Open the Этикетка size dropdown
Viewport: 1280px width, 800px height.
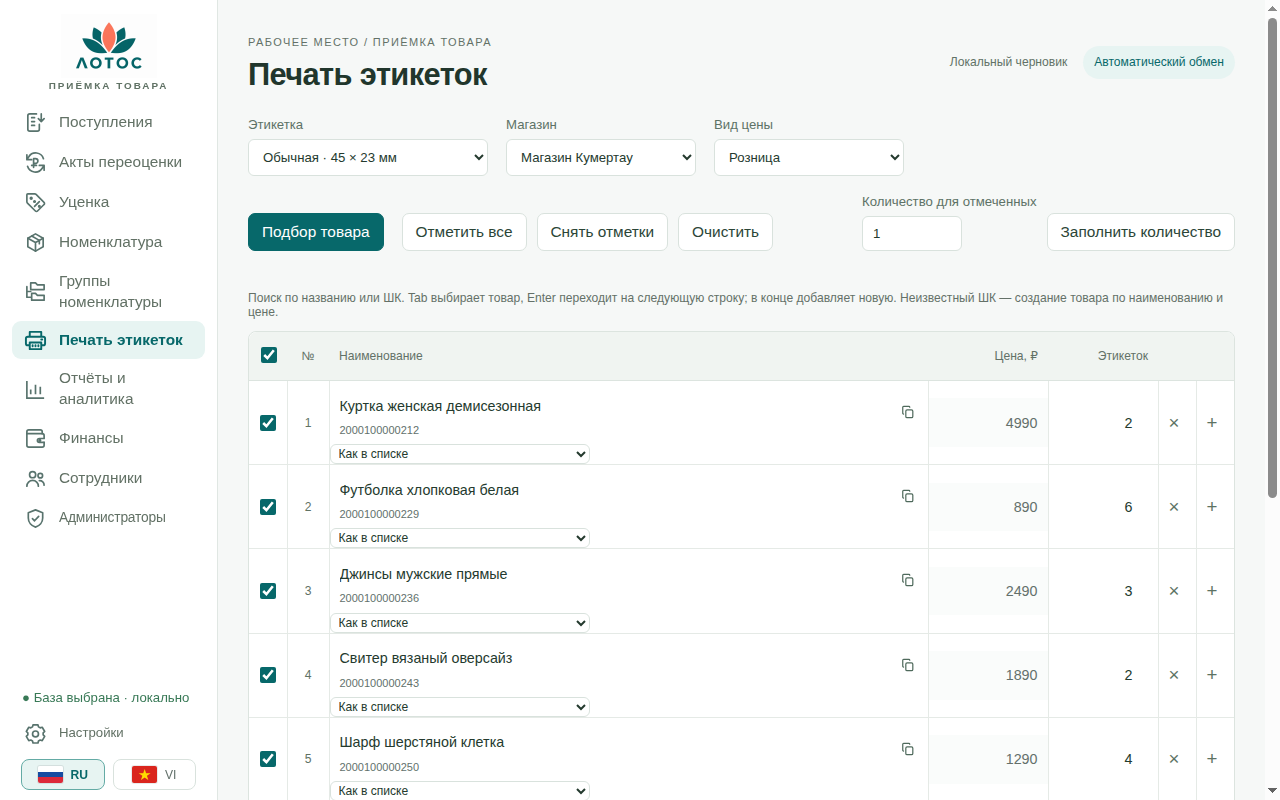pos(368,158)
